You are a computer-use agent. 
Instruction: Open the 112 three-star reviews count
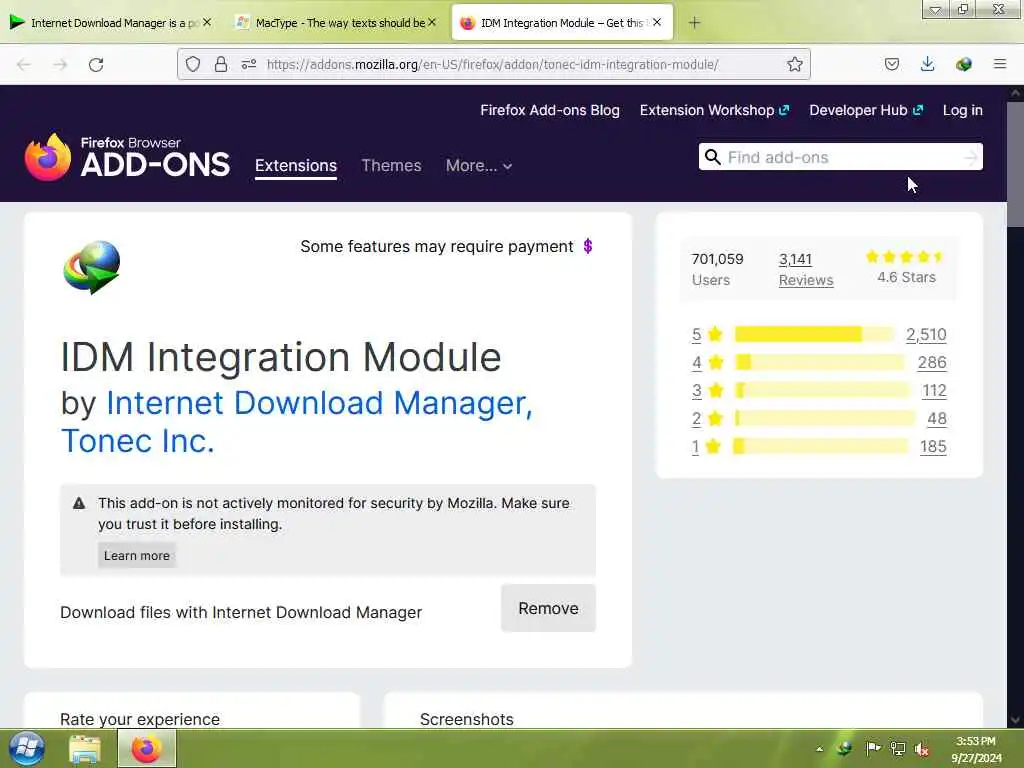click(x=934, y=391)
